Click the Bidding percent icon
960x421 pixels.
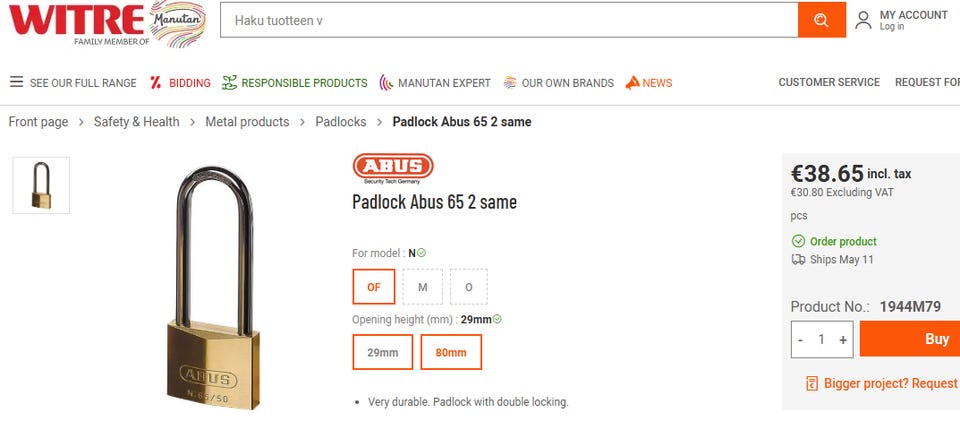click(156, 83)
